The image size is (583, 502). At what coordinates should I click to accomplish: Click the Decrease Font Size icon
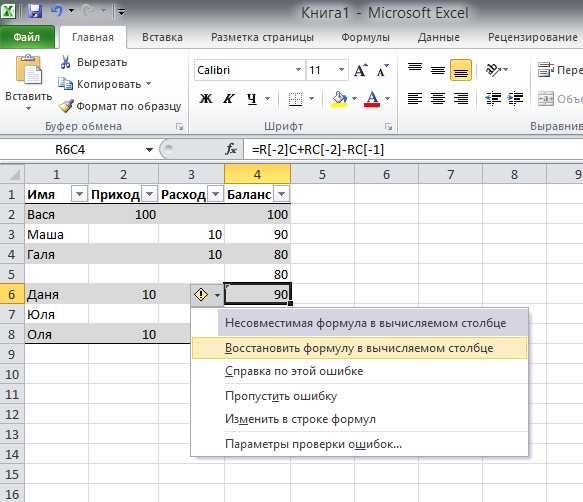click(x=382, y=70)
